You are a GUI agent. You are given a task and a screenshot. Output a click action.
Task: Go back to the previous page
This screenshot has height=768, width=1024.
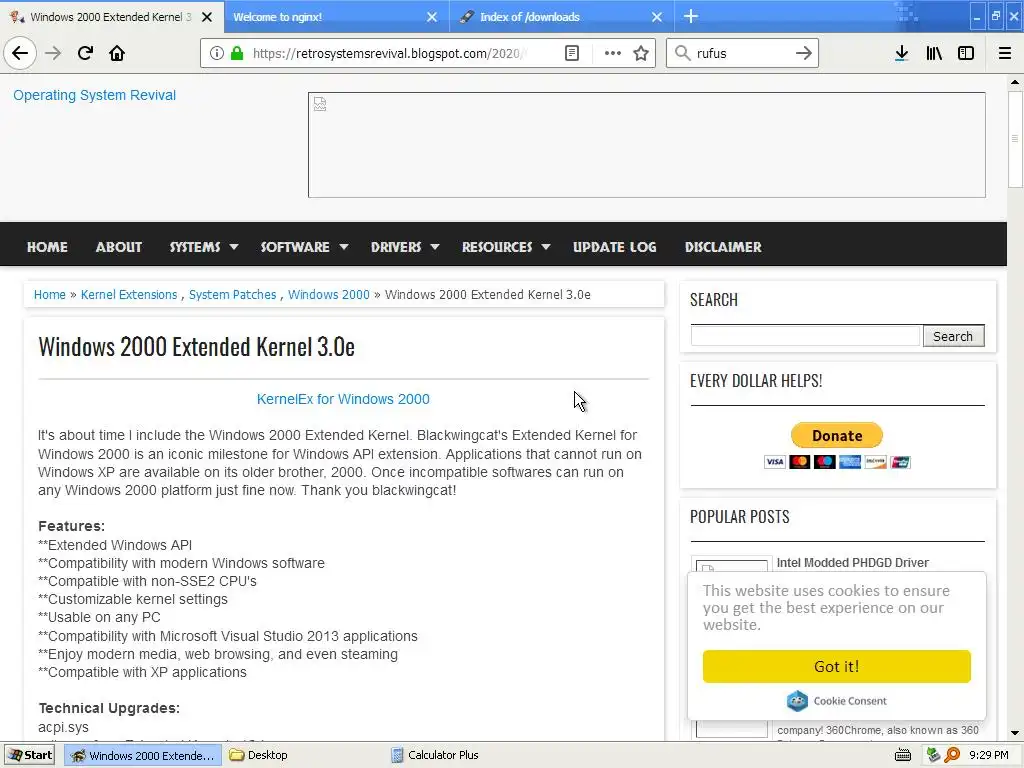tap(20, 53)
